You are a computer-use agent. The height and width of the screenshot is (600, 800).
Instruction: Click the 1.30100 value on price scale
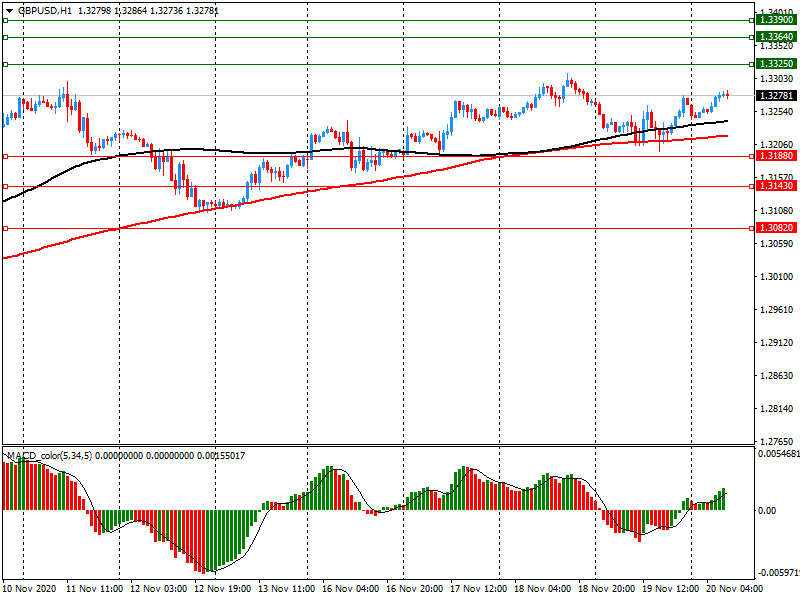point(776,277)
